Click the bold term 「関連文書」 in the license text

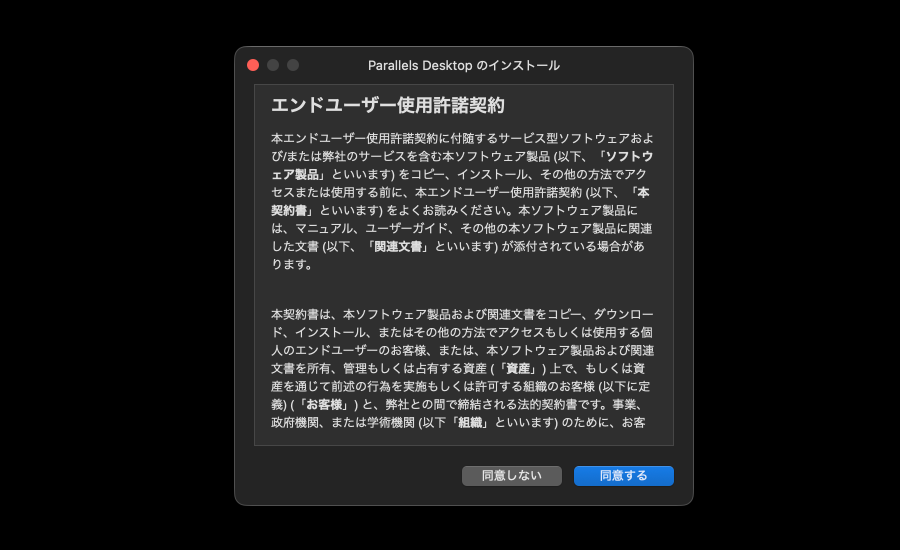click(398, 247)
